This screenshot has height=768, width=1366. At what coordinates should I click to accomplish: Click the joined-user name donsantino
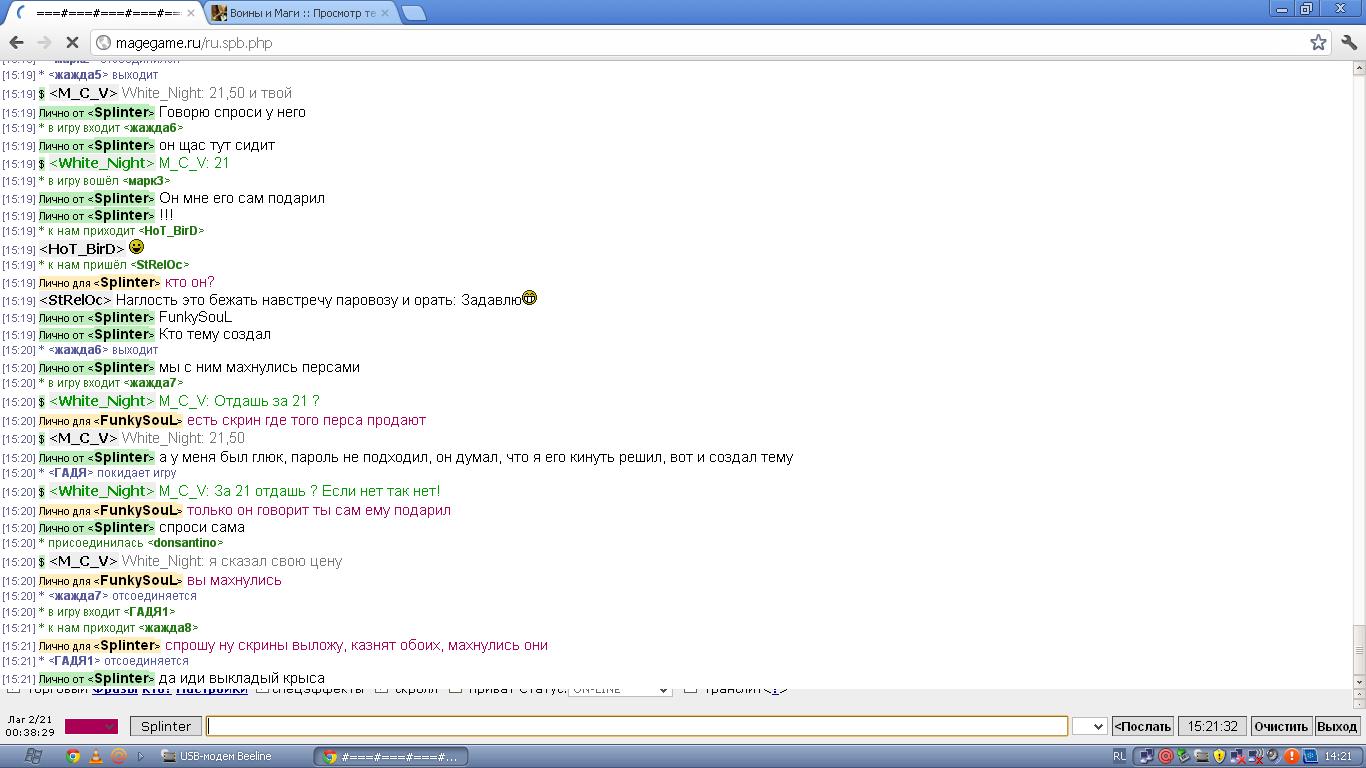185,543
